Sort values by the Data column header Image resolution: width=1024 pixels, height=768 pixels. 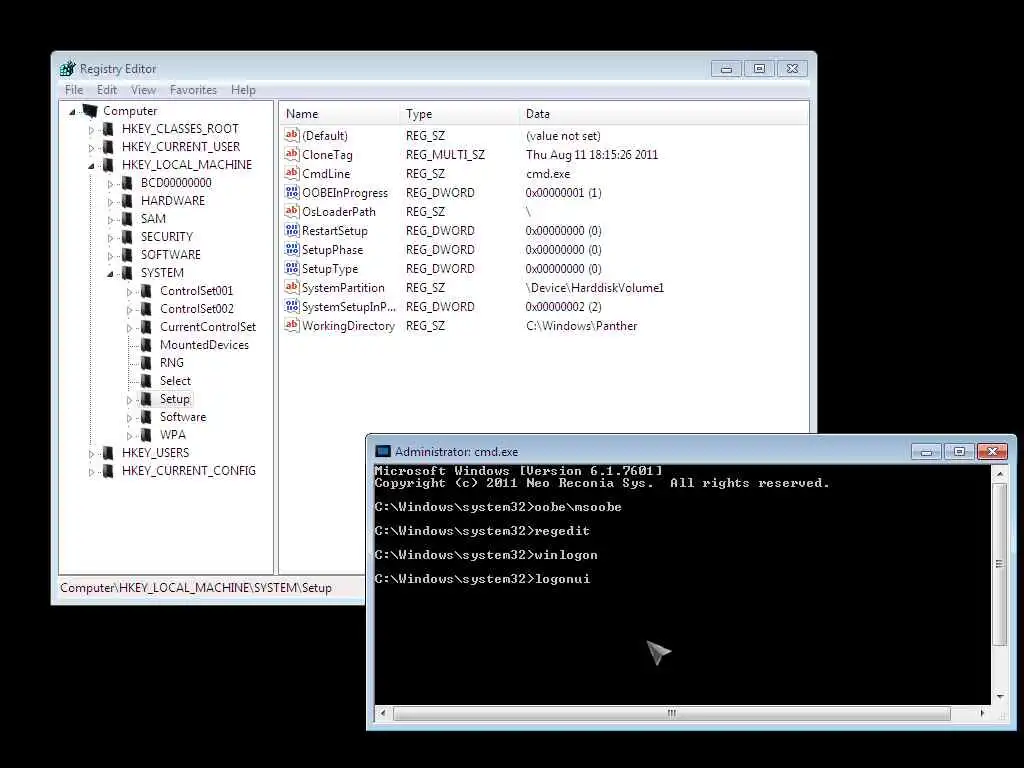pyautogui.click(x=664, y=114)
